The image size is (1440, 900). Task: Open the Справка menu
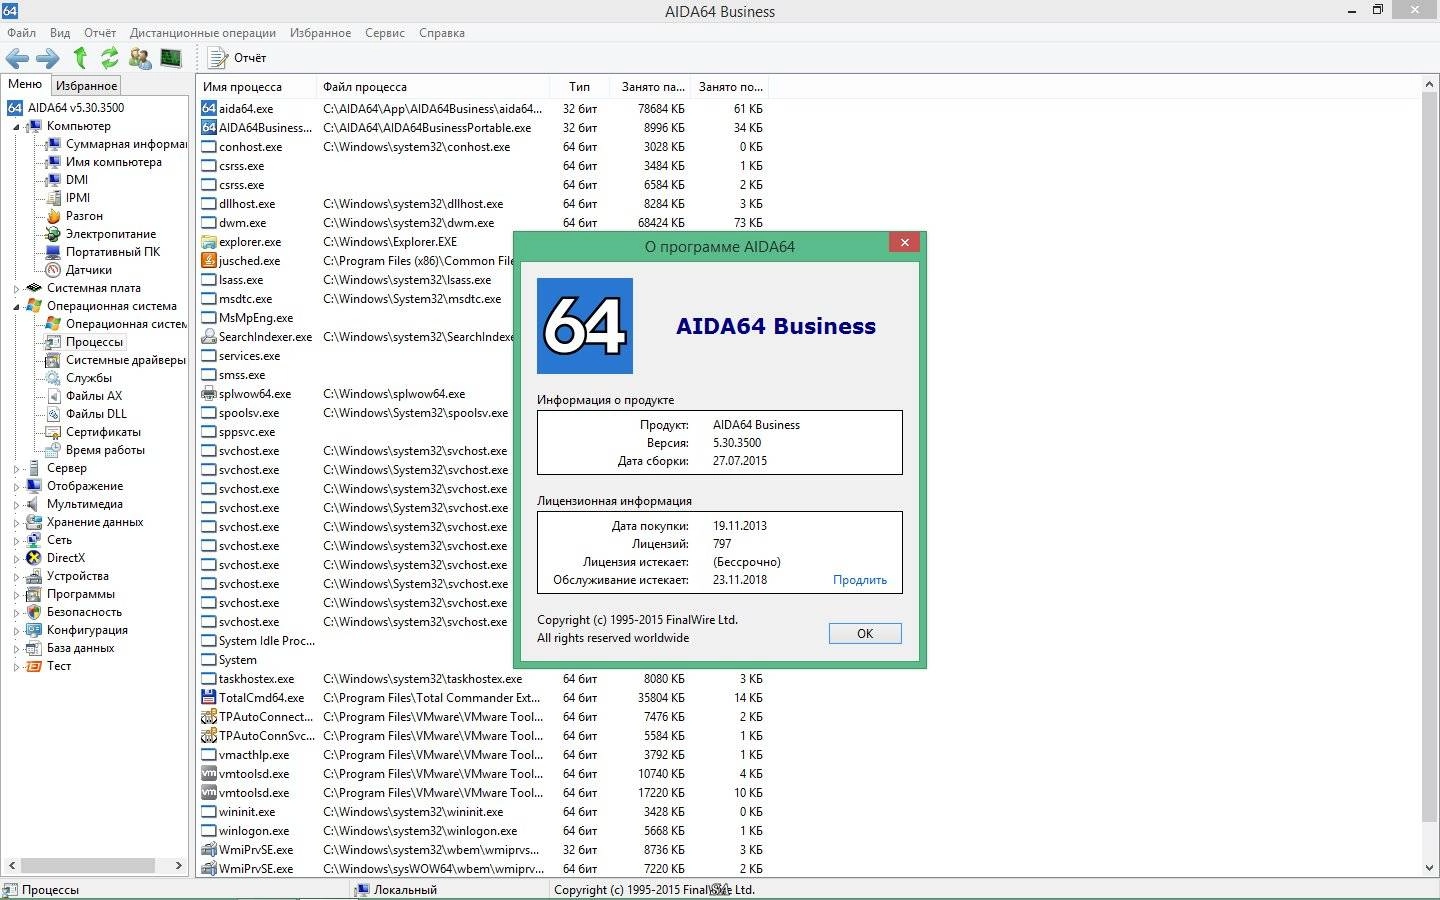[x=442, y=33]
